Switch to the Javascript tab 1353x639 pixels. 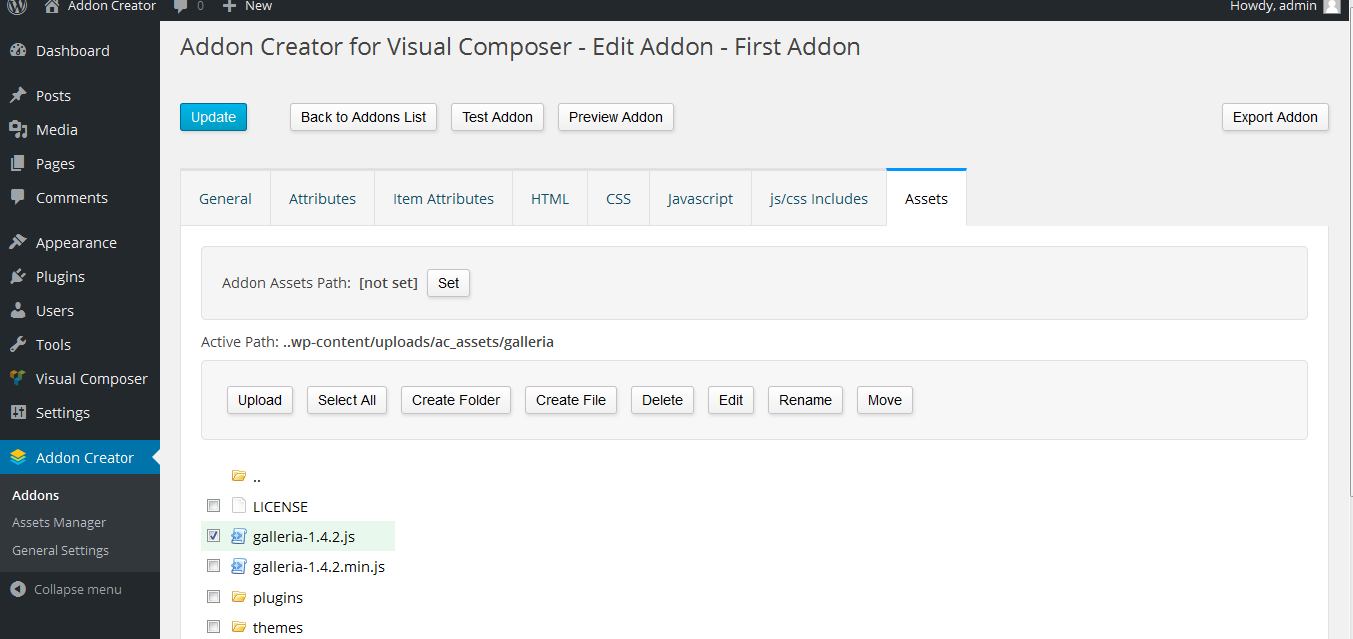pyautogui.click(x=700, y=199)
